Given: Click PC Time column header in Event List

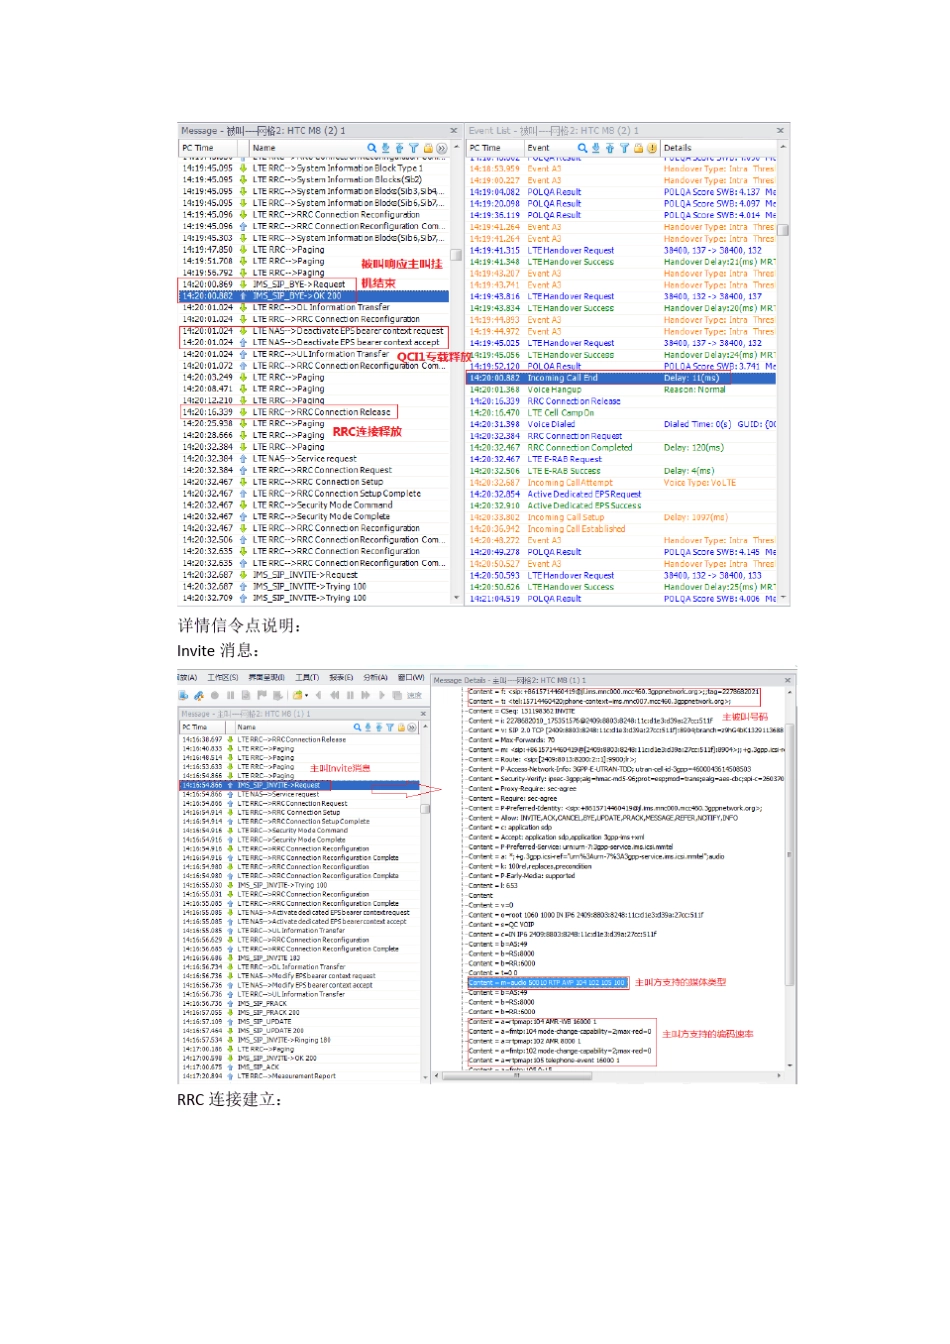Looking at the screenshot, I should [495, 147].
